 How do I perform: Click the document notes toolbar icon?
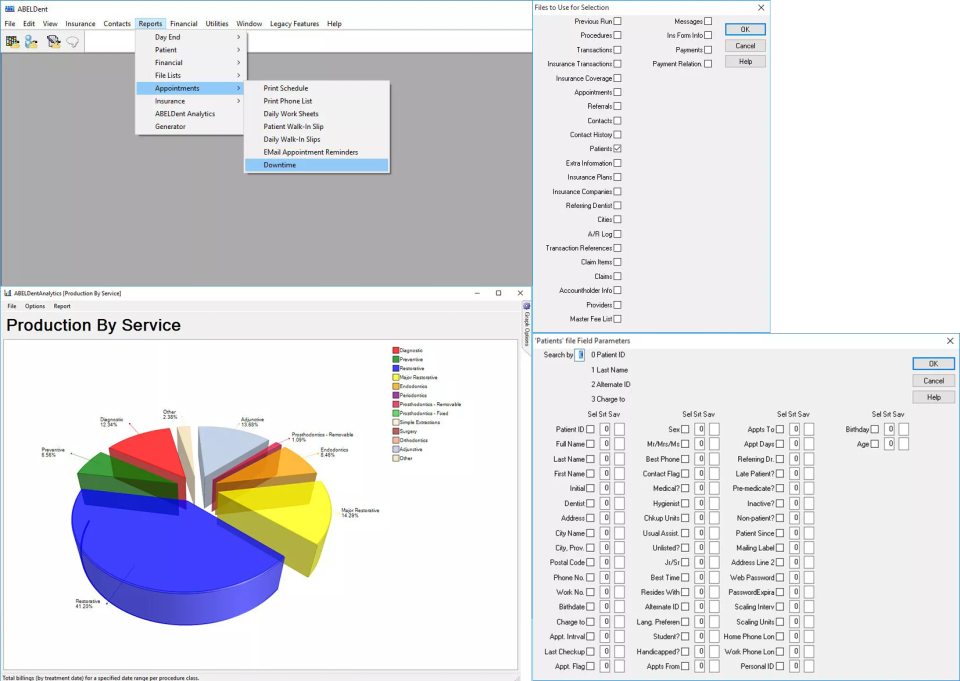pos(54,42)
